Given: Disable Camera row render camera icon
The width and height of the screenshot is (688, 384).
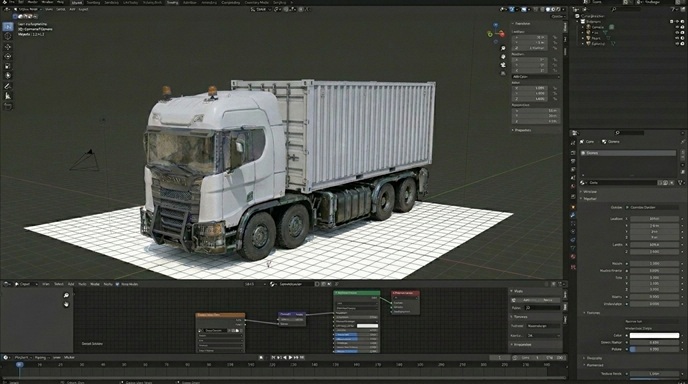Looking at the screenshot, I should click(x=682, y=27).
